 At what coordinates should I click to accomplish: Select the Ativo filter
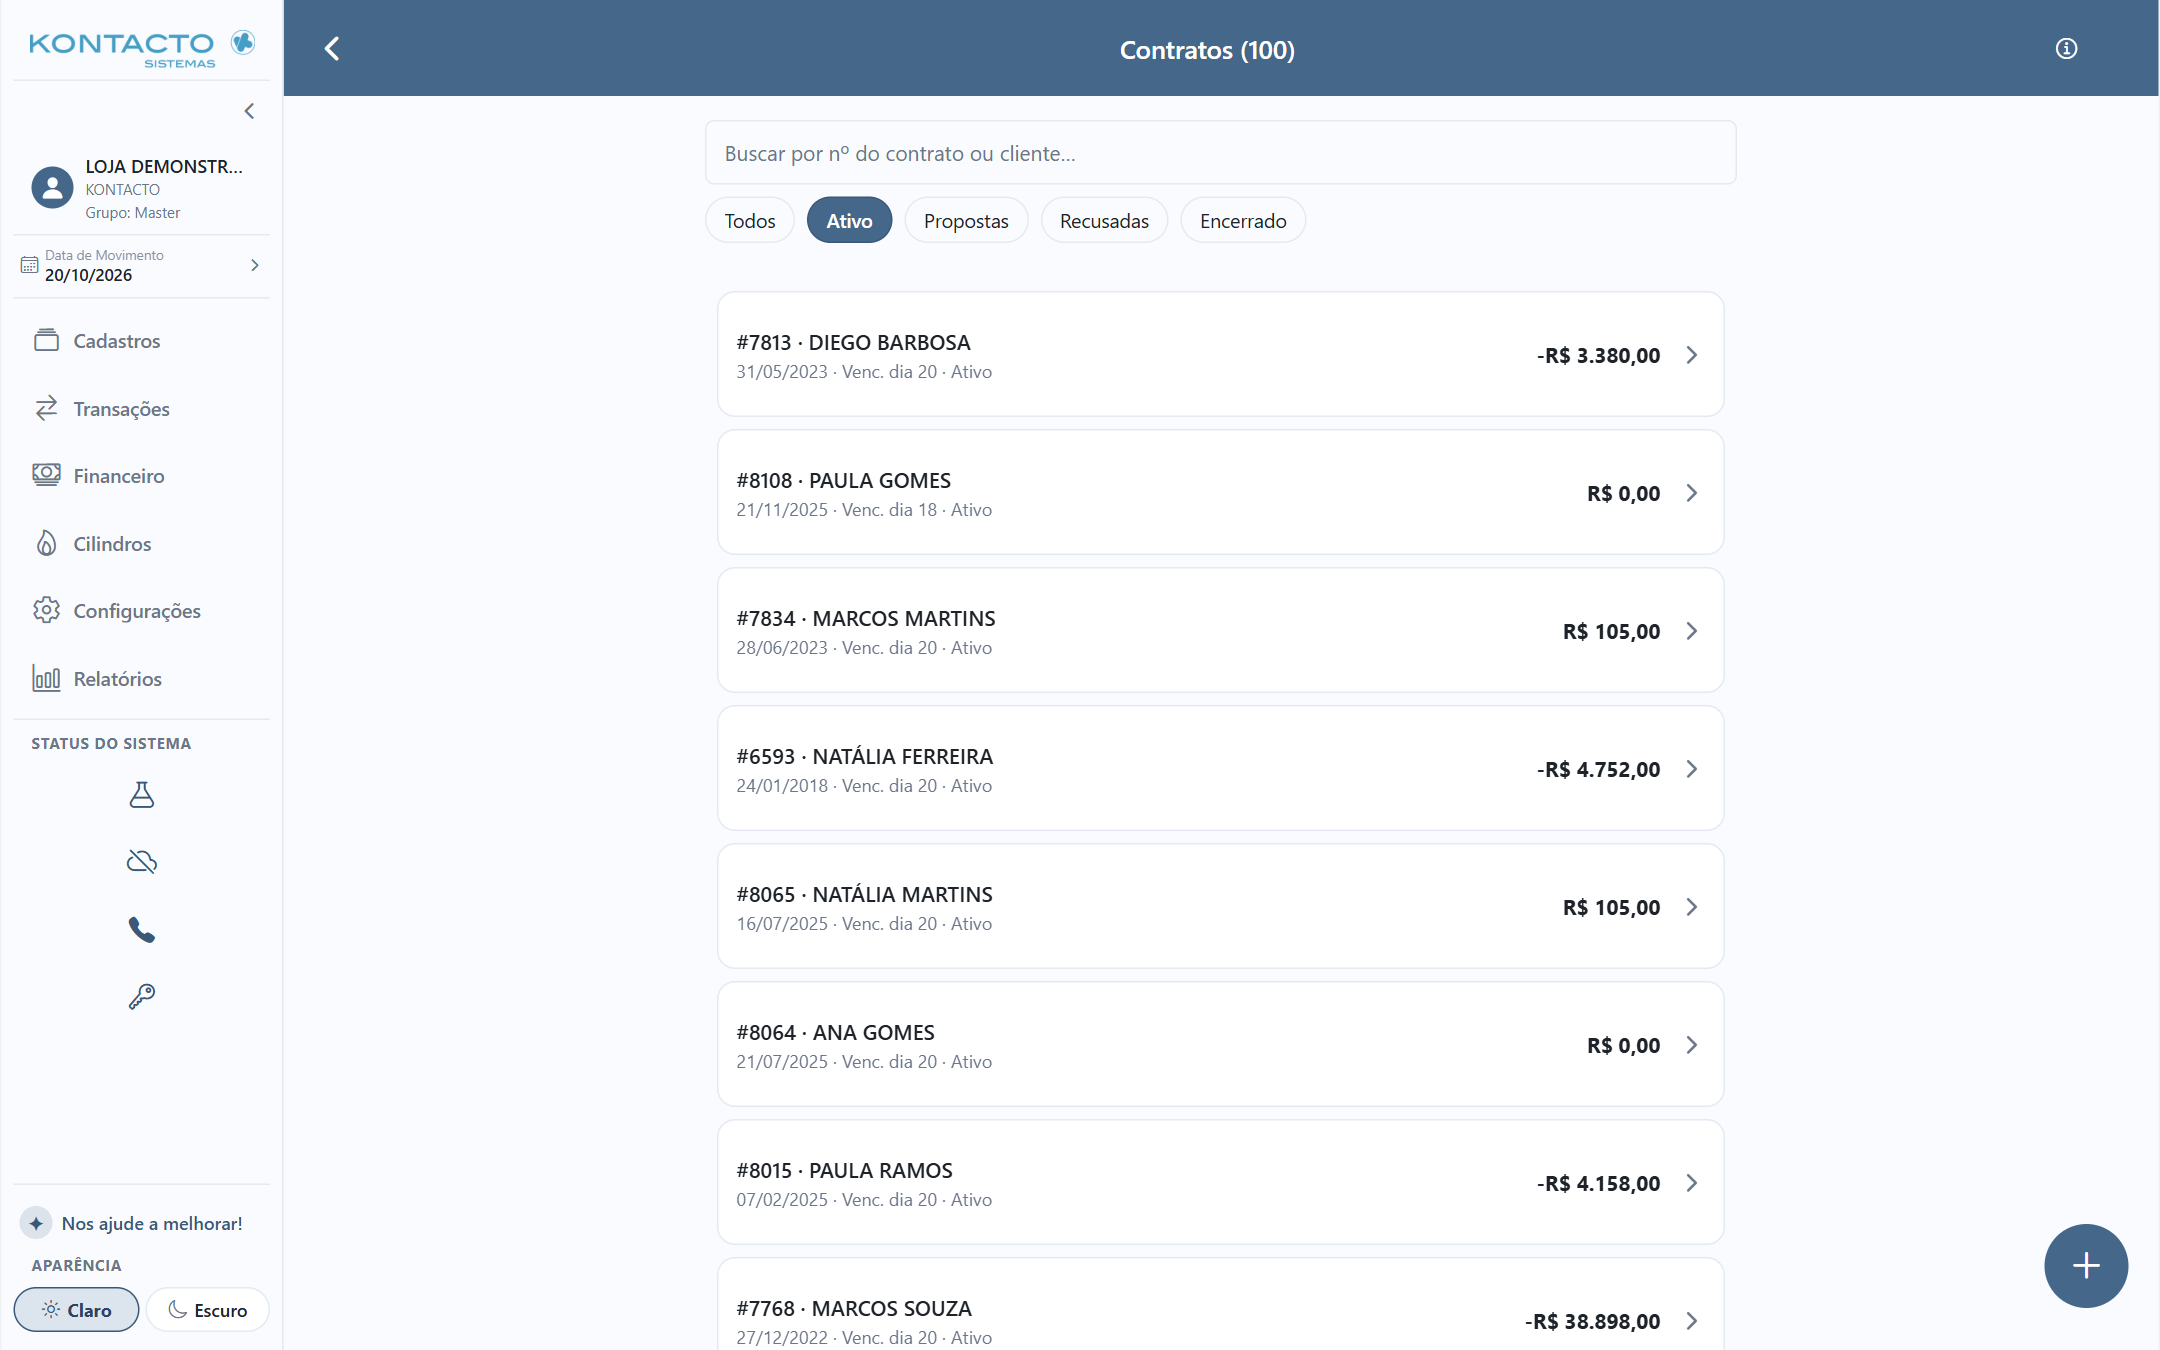[849, 220]
